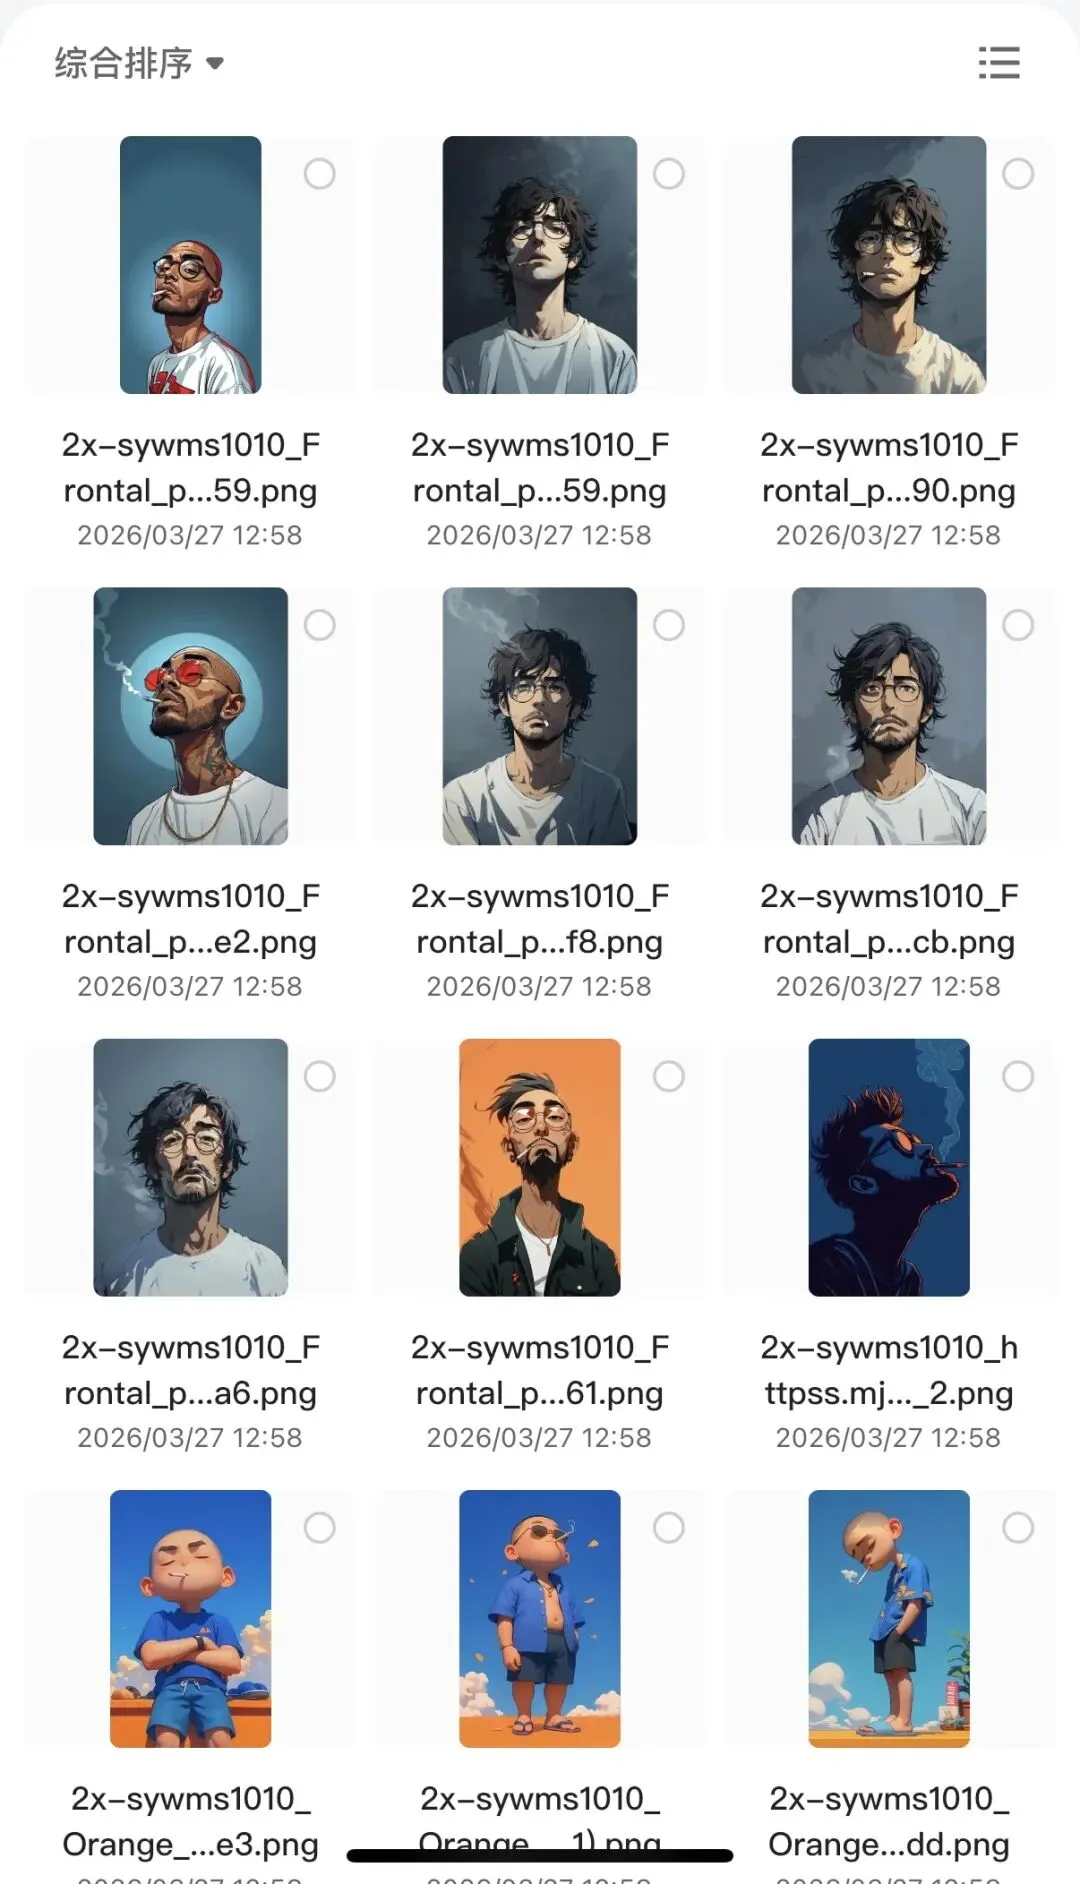Click the arrow beside 综合排序
This screenshot has width=1080, height=1884.
214,64
